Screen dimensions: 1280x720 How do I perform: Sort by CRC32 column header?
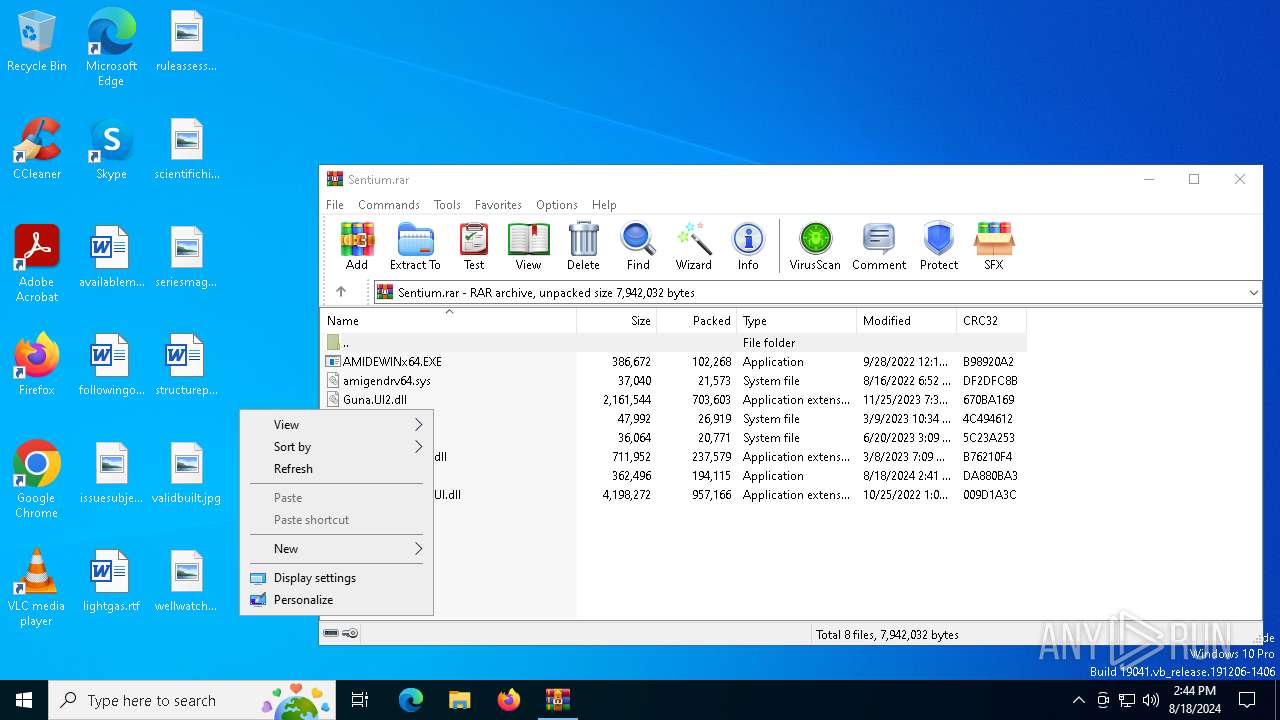[x=992, y=321]
